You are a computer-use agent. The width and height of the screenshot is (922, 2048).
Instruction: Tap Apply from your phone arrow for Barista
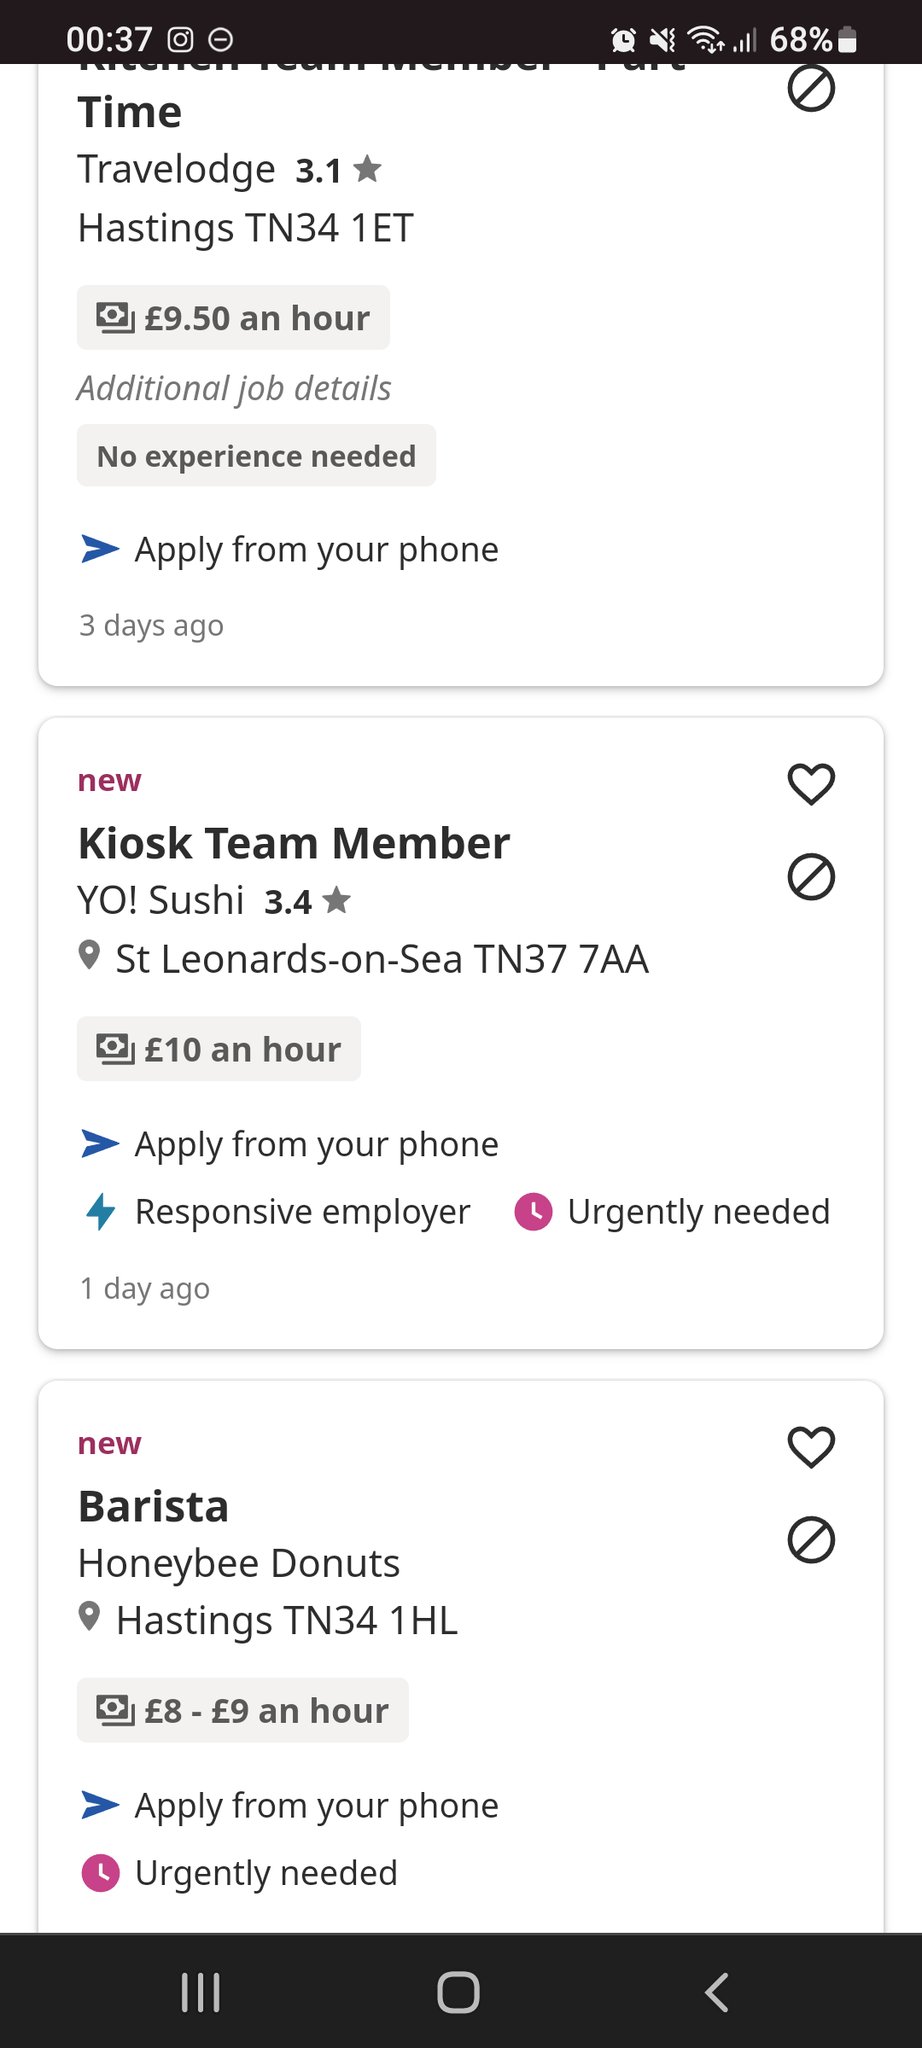pos(100,1805)
